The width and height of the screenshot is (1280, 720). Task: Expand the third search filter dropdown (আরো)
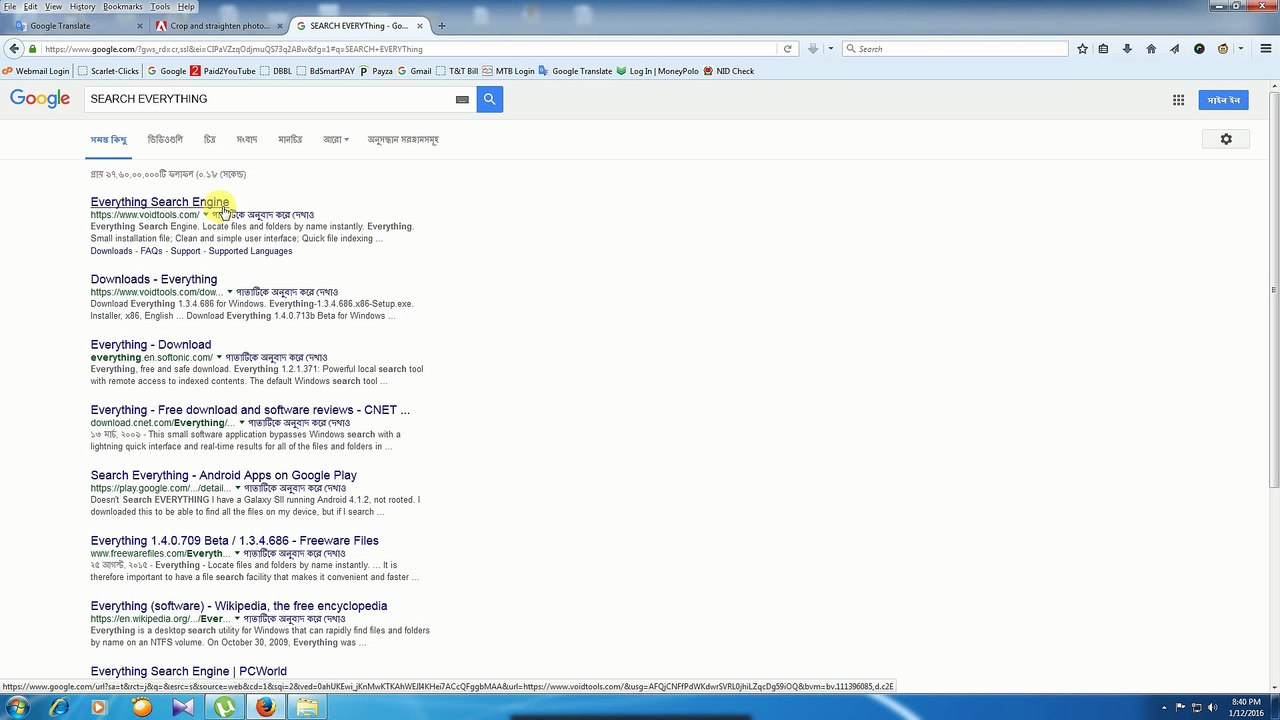tap(336, 140)
